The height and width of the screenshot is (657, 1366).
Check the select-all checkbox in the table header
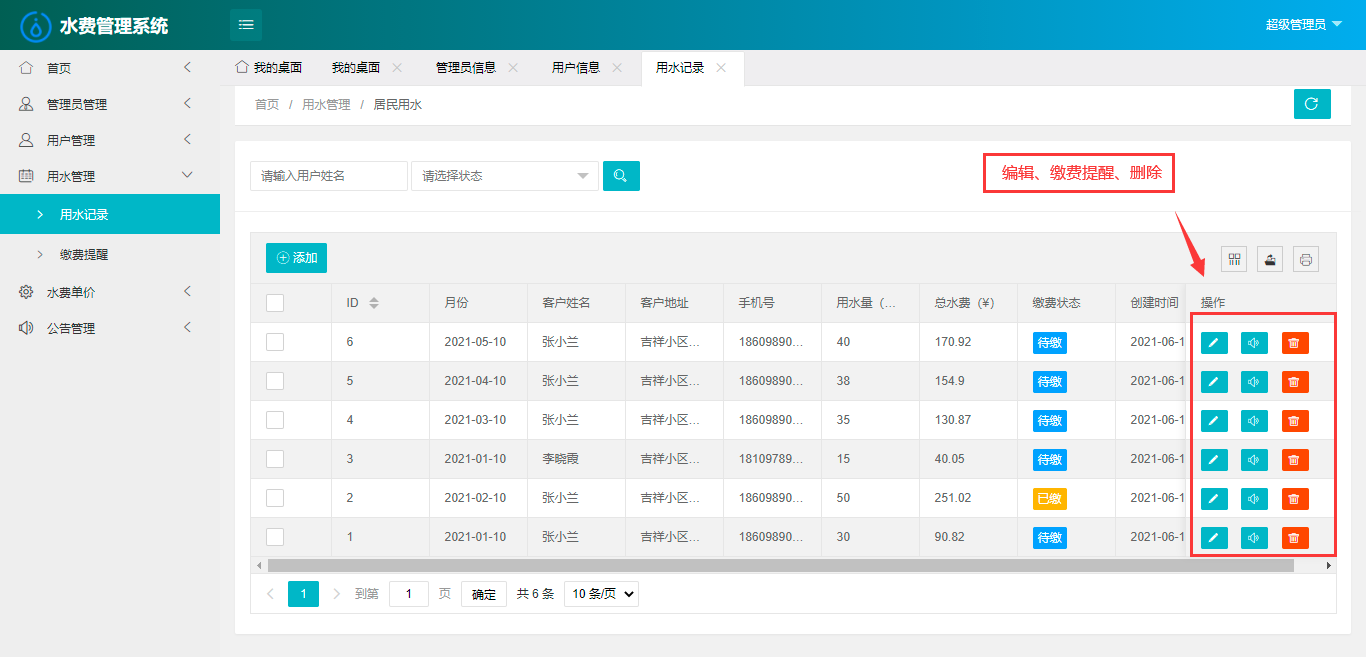(275, 303)
